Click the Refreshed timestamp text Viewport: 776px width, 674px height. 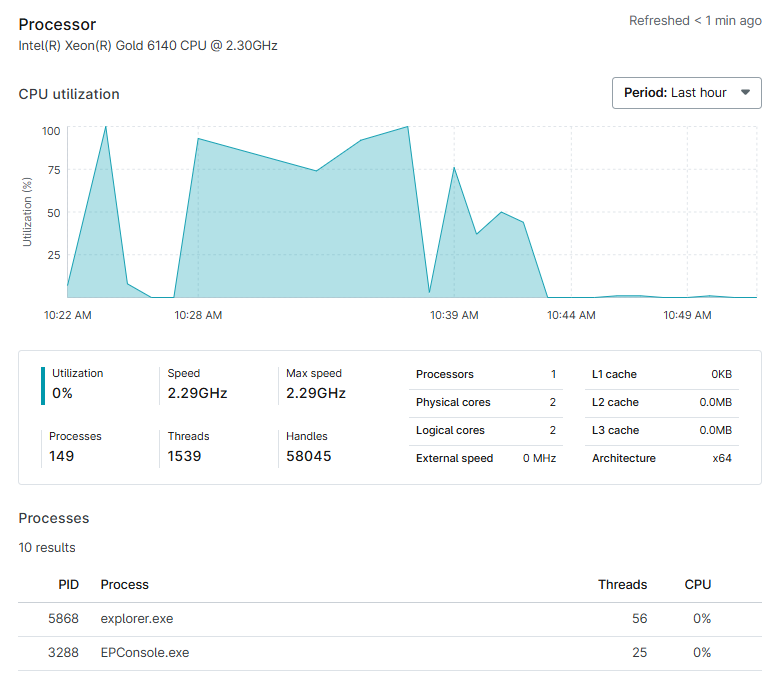695,21
